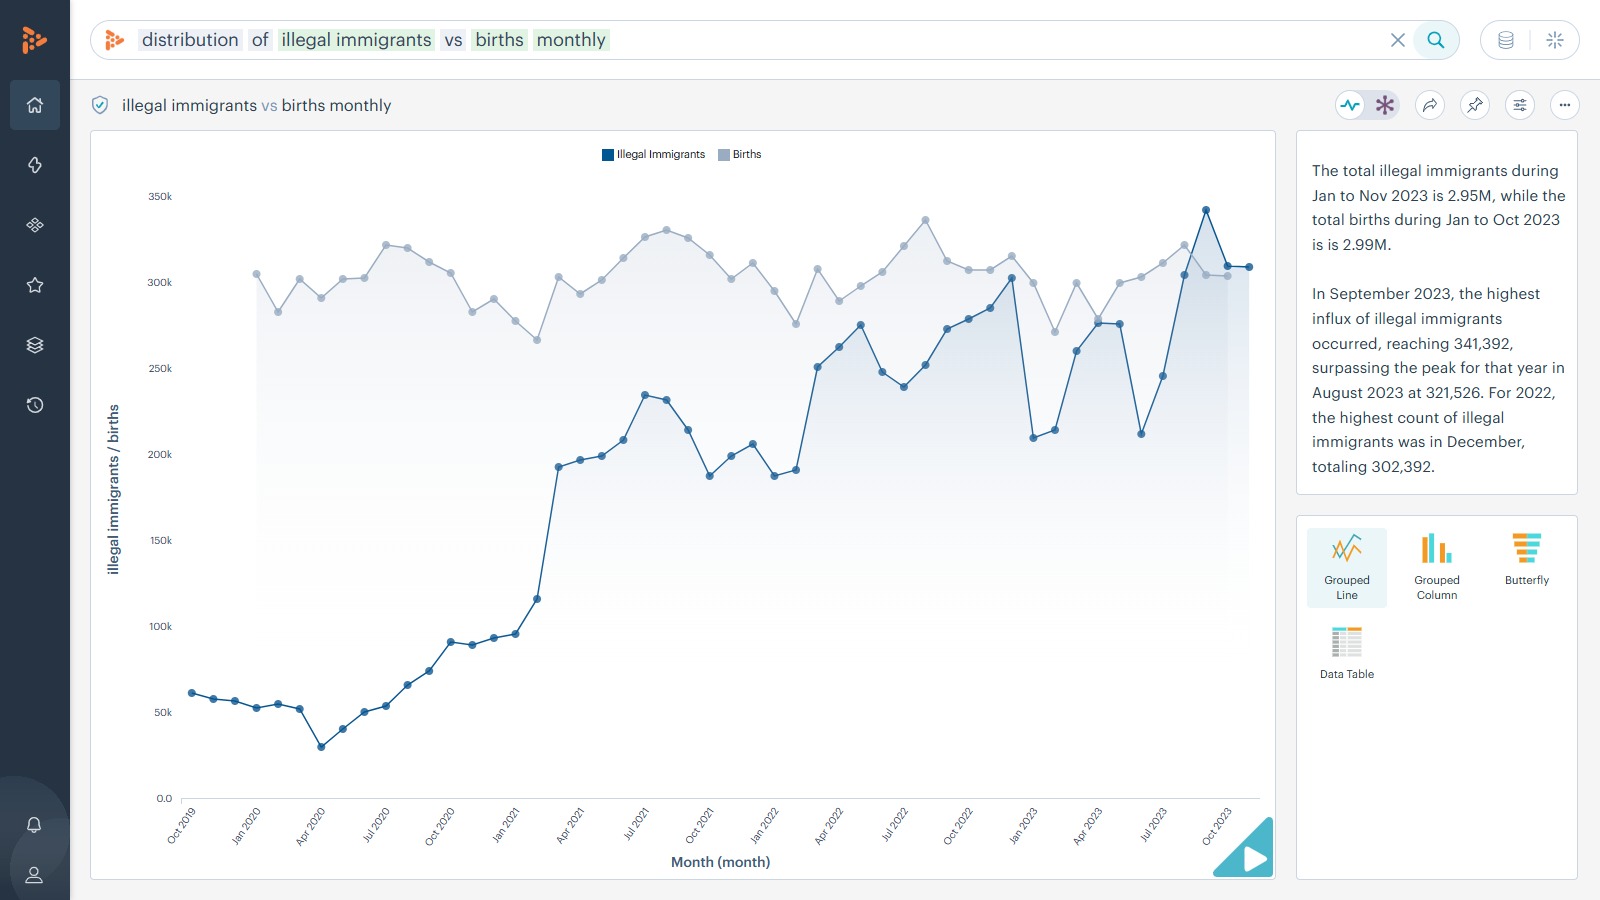
Task: Click the logo icon inside search bar
Action: tap(115, 40)
